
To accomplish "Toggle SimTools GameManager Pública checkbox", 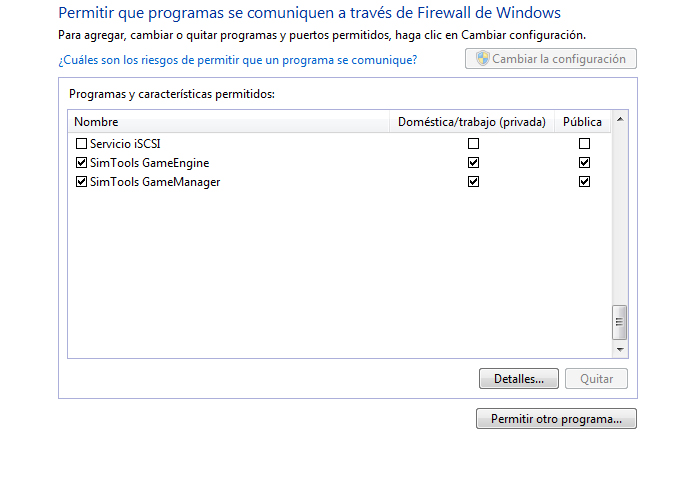I will pos(585,182).
